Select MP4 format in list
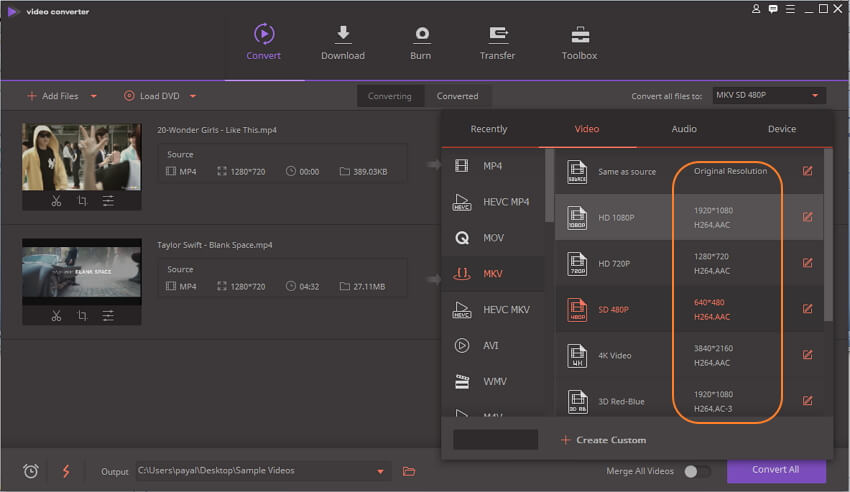 pos(493,166)
